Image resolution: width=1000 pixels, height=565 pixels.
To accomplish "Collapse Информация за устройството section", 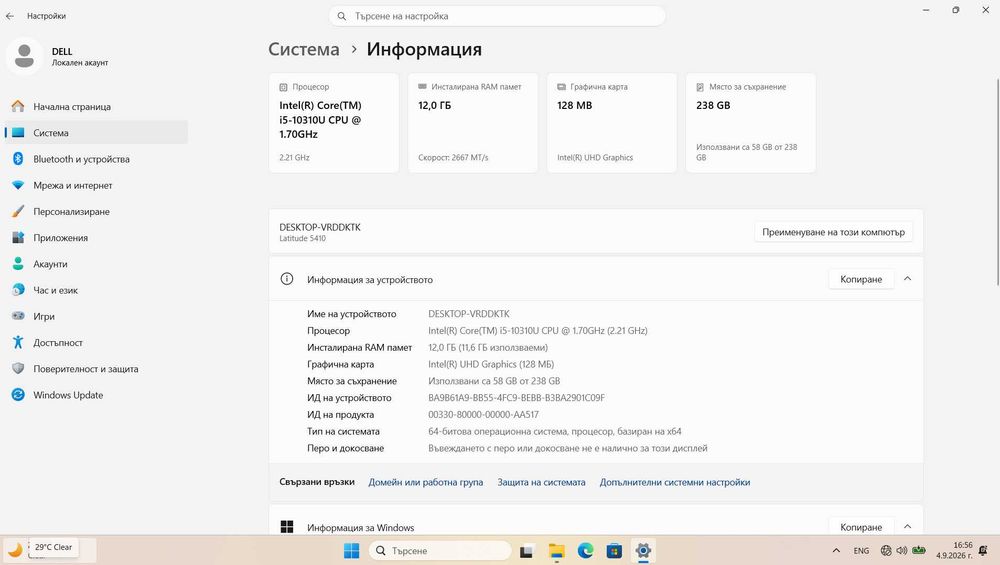I will (x=908, y=279).
